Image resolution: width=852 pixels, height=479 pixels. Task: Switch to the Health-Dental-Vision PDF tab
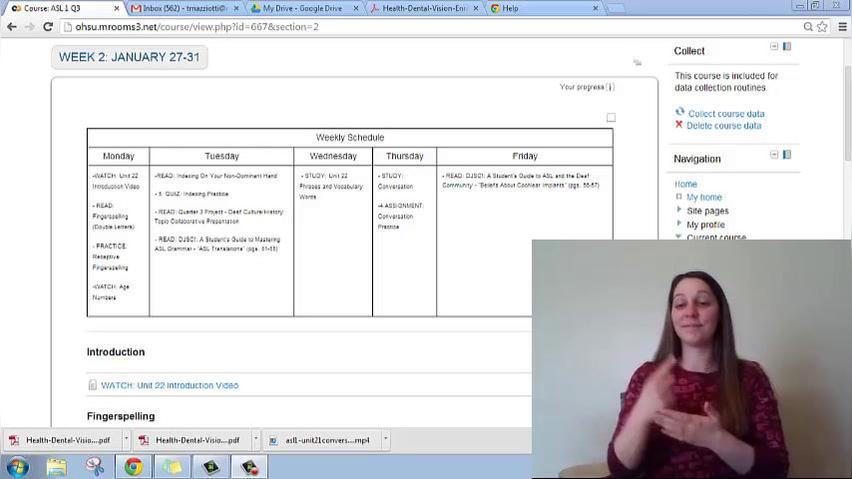(424, 8)
